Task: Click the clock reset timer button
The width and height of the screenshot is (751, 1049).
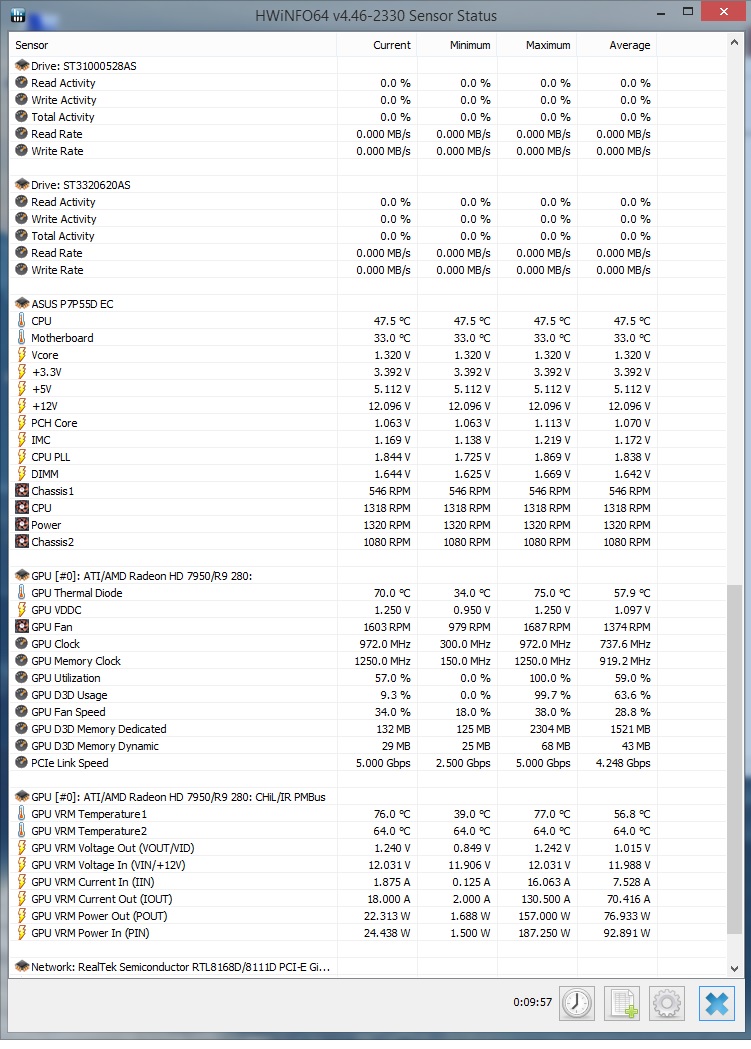Action: (x=576, y=1003)
